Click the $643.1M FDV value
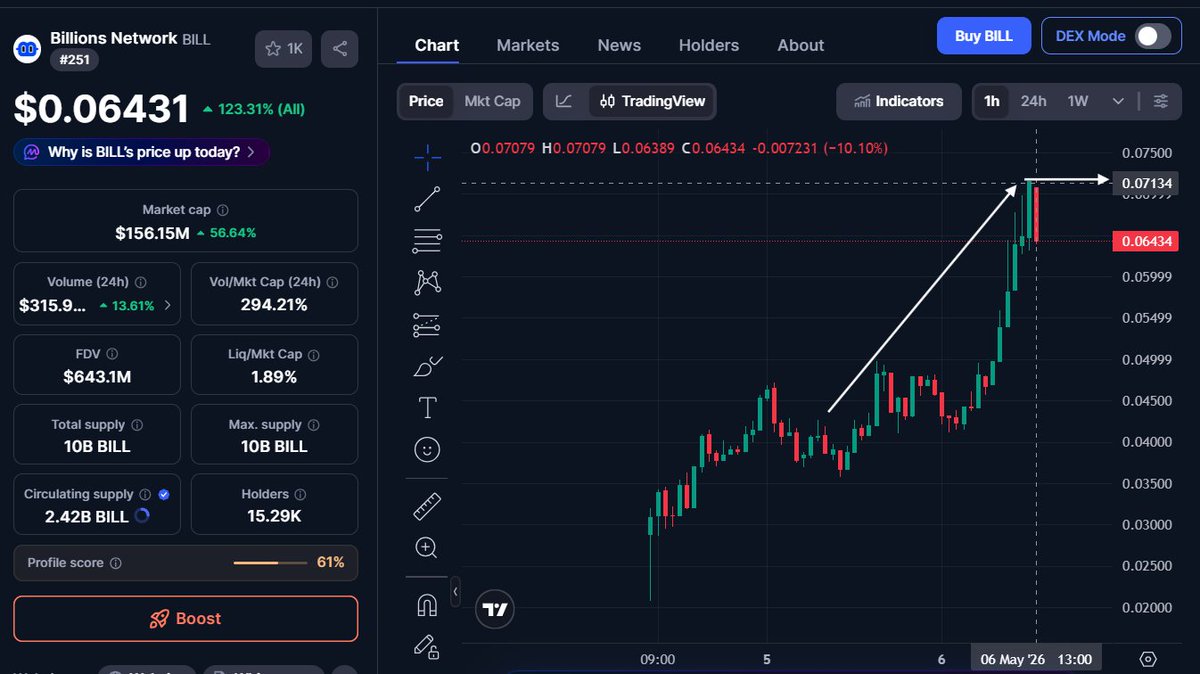The width and height of the screenshot is (1200, 674). click(x=97, y=377)
